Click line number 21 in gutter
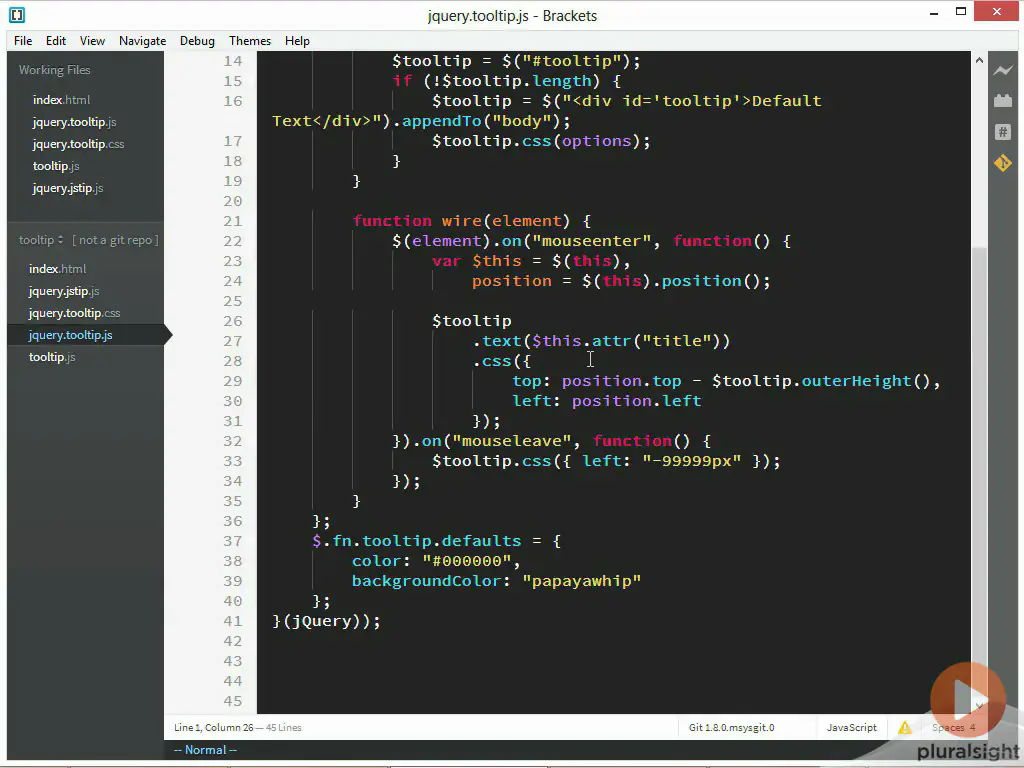The image size is (1024, 768). (232, 221)
